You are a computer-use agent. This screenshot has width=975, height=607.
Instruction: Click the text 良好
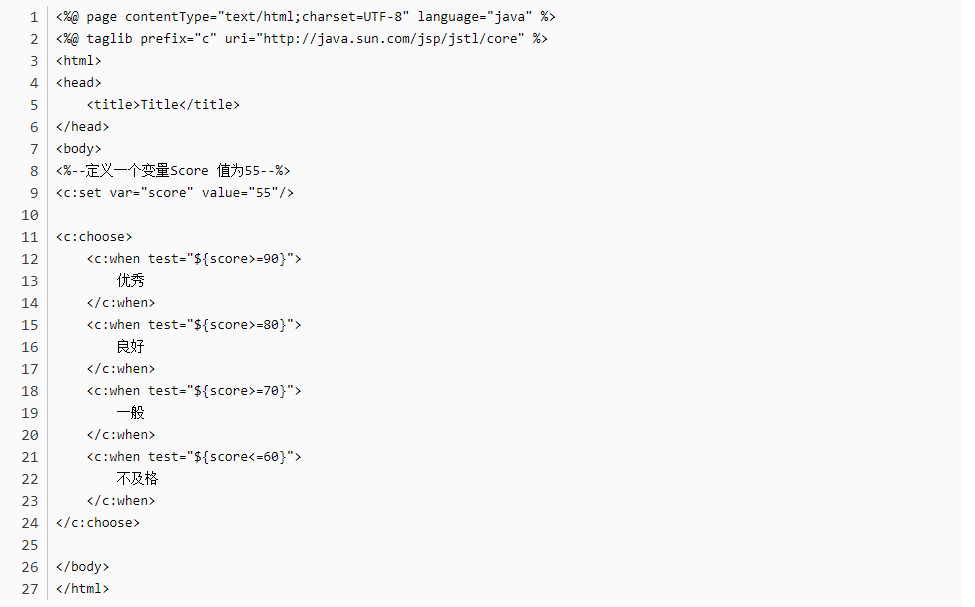tap(130, 347)
